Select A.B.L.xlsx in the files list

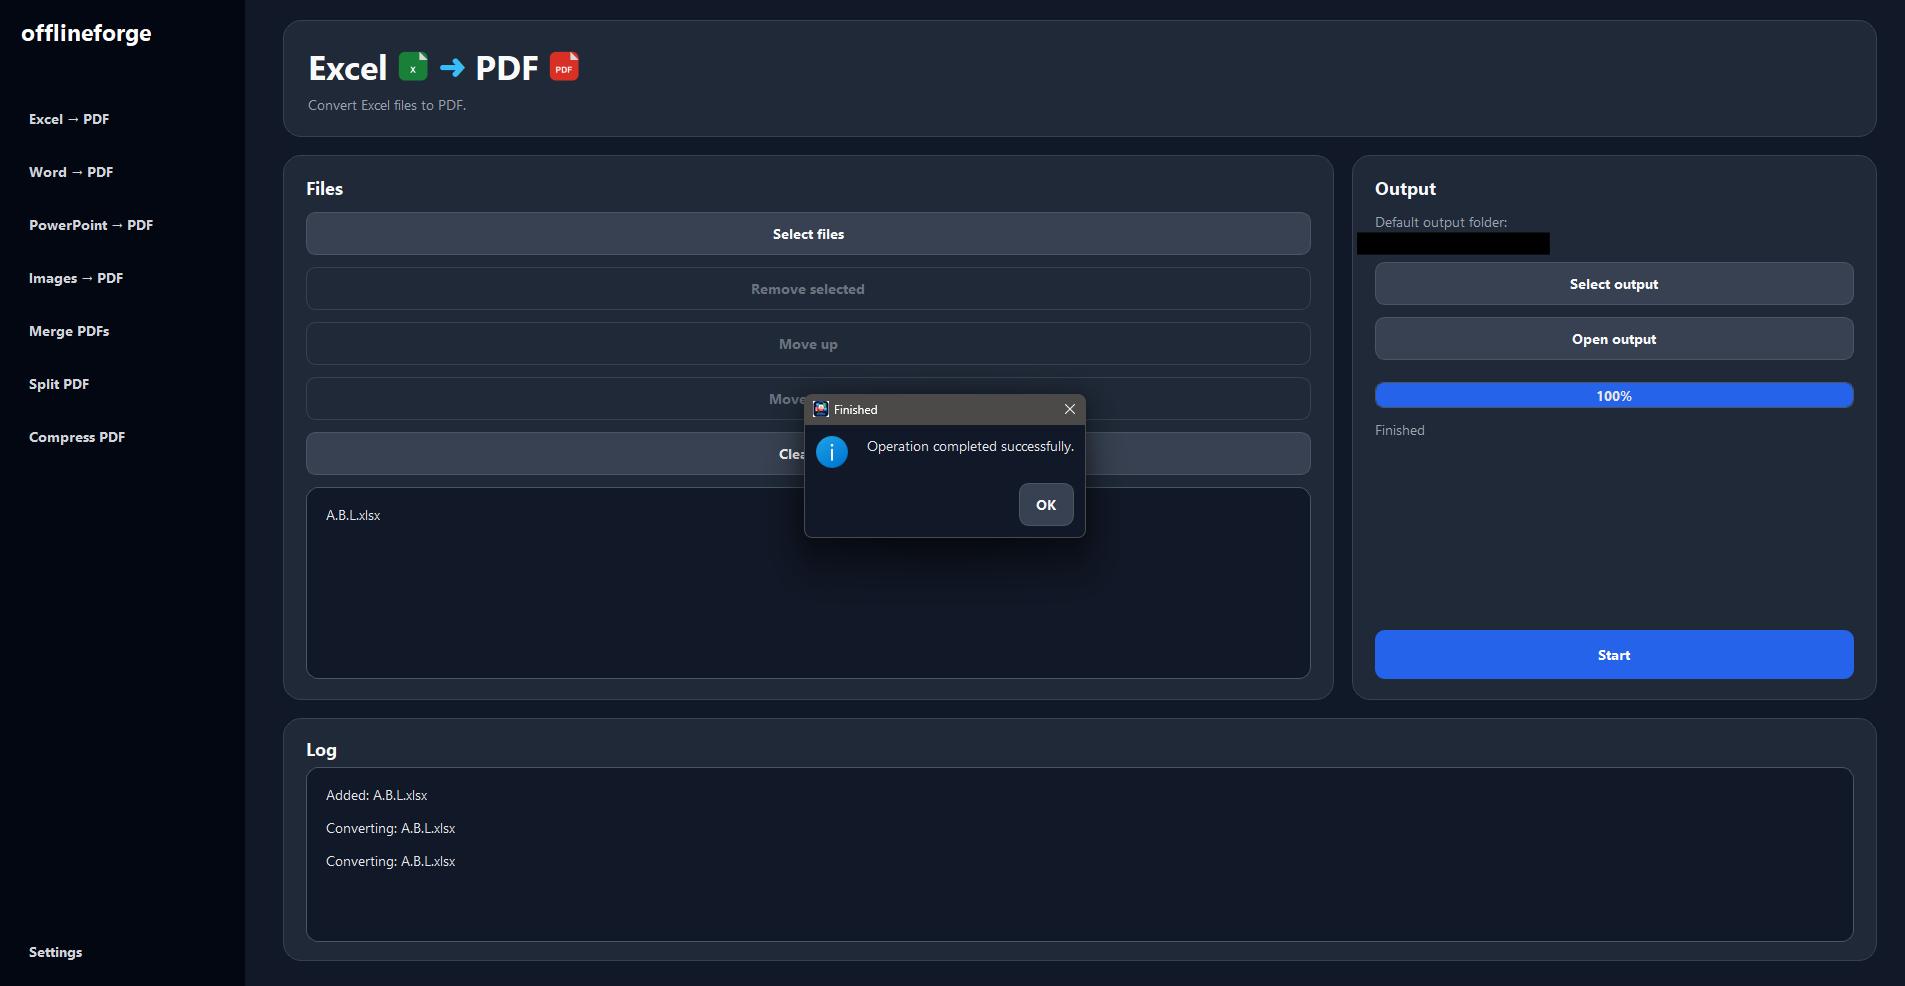pyautogui.click(x=353, y=515)
